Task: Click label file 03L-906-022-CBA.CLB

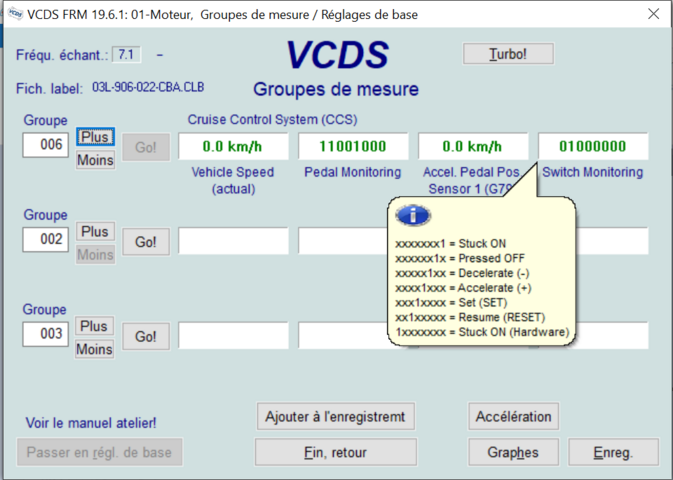Action: 148,88
